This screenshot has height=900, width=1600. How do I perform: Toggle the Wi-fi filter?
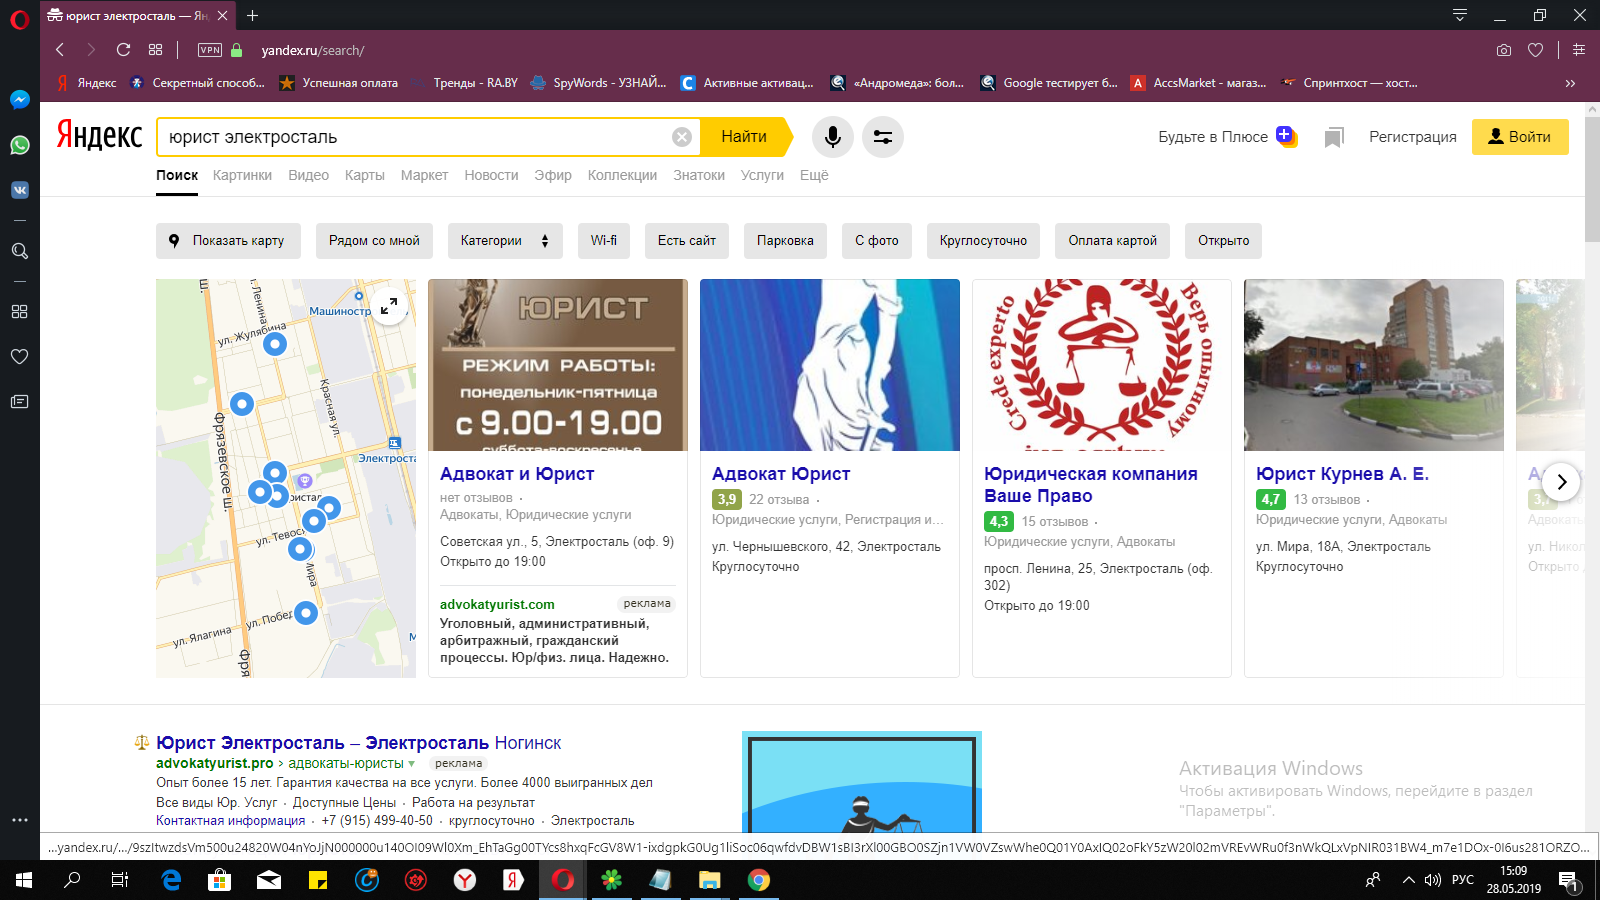click(x=604, y=241)
